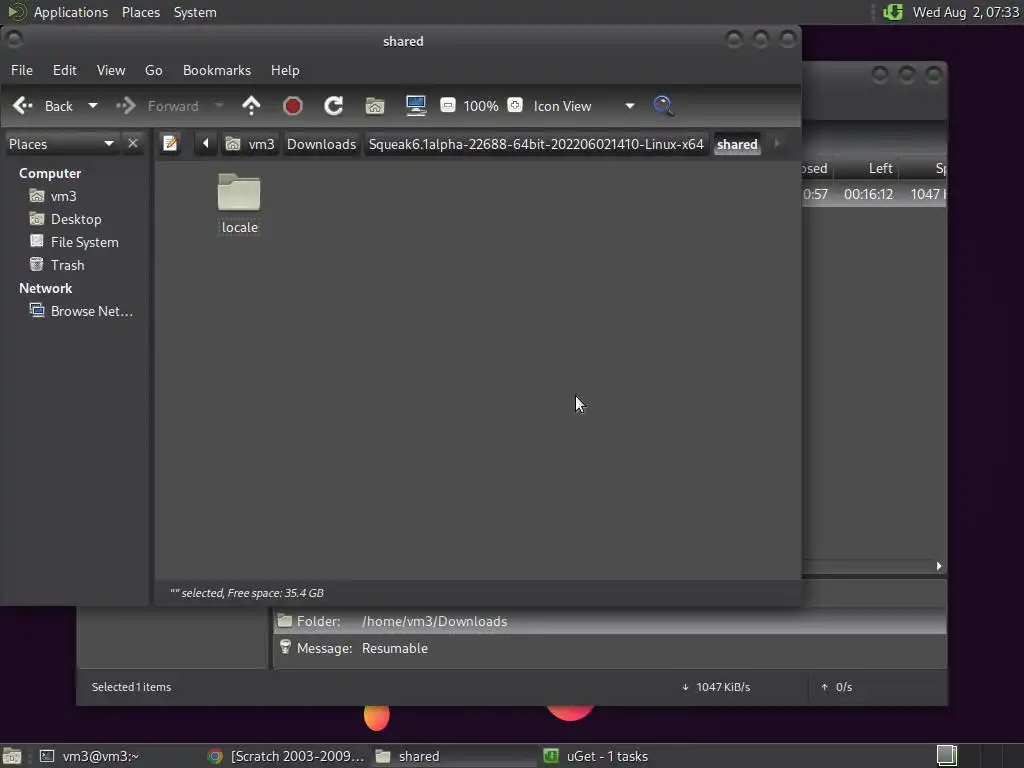Image resolution: width=1024 pixels, height=768 pixels.
Task: Toggle text-based location entry pencil icon
Action: point(170,144)
